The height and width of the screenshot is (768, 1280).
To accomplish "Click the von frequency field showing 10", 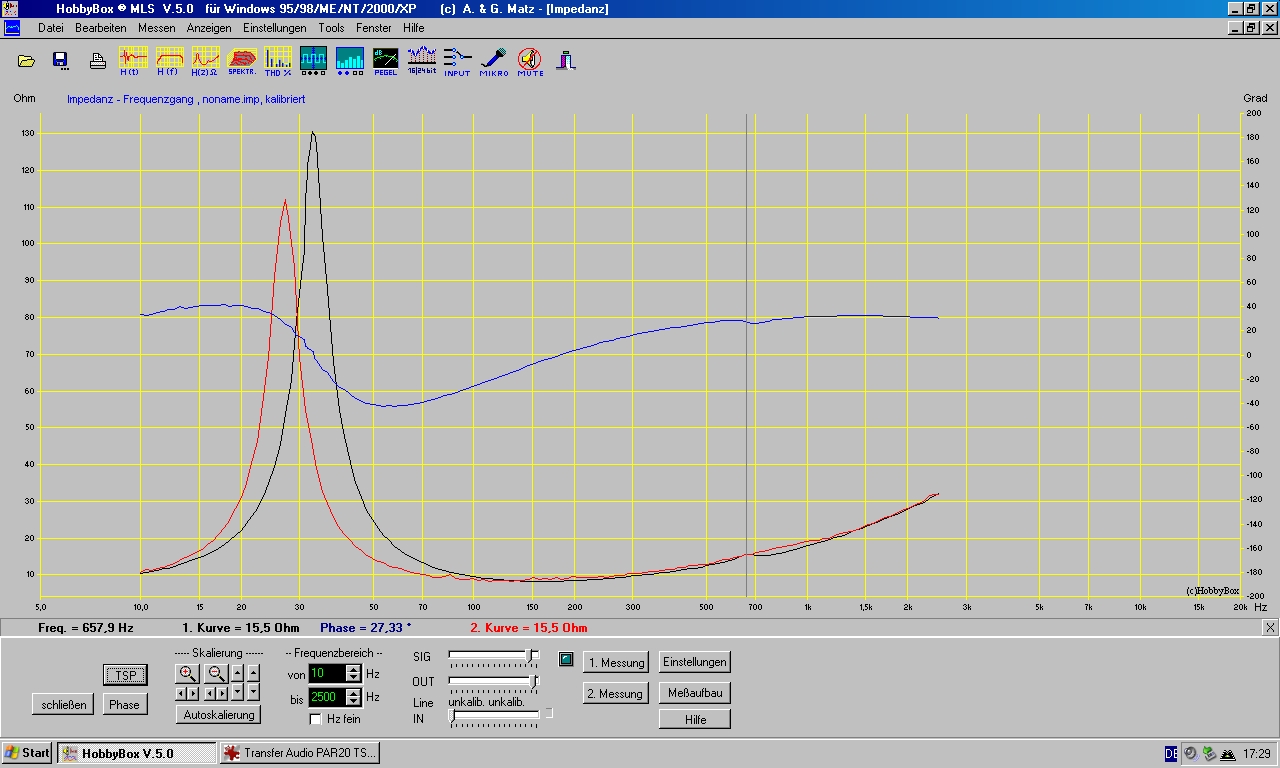I will tap(327, 674).
